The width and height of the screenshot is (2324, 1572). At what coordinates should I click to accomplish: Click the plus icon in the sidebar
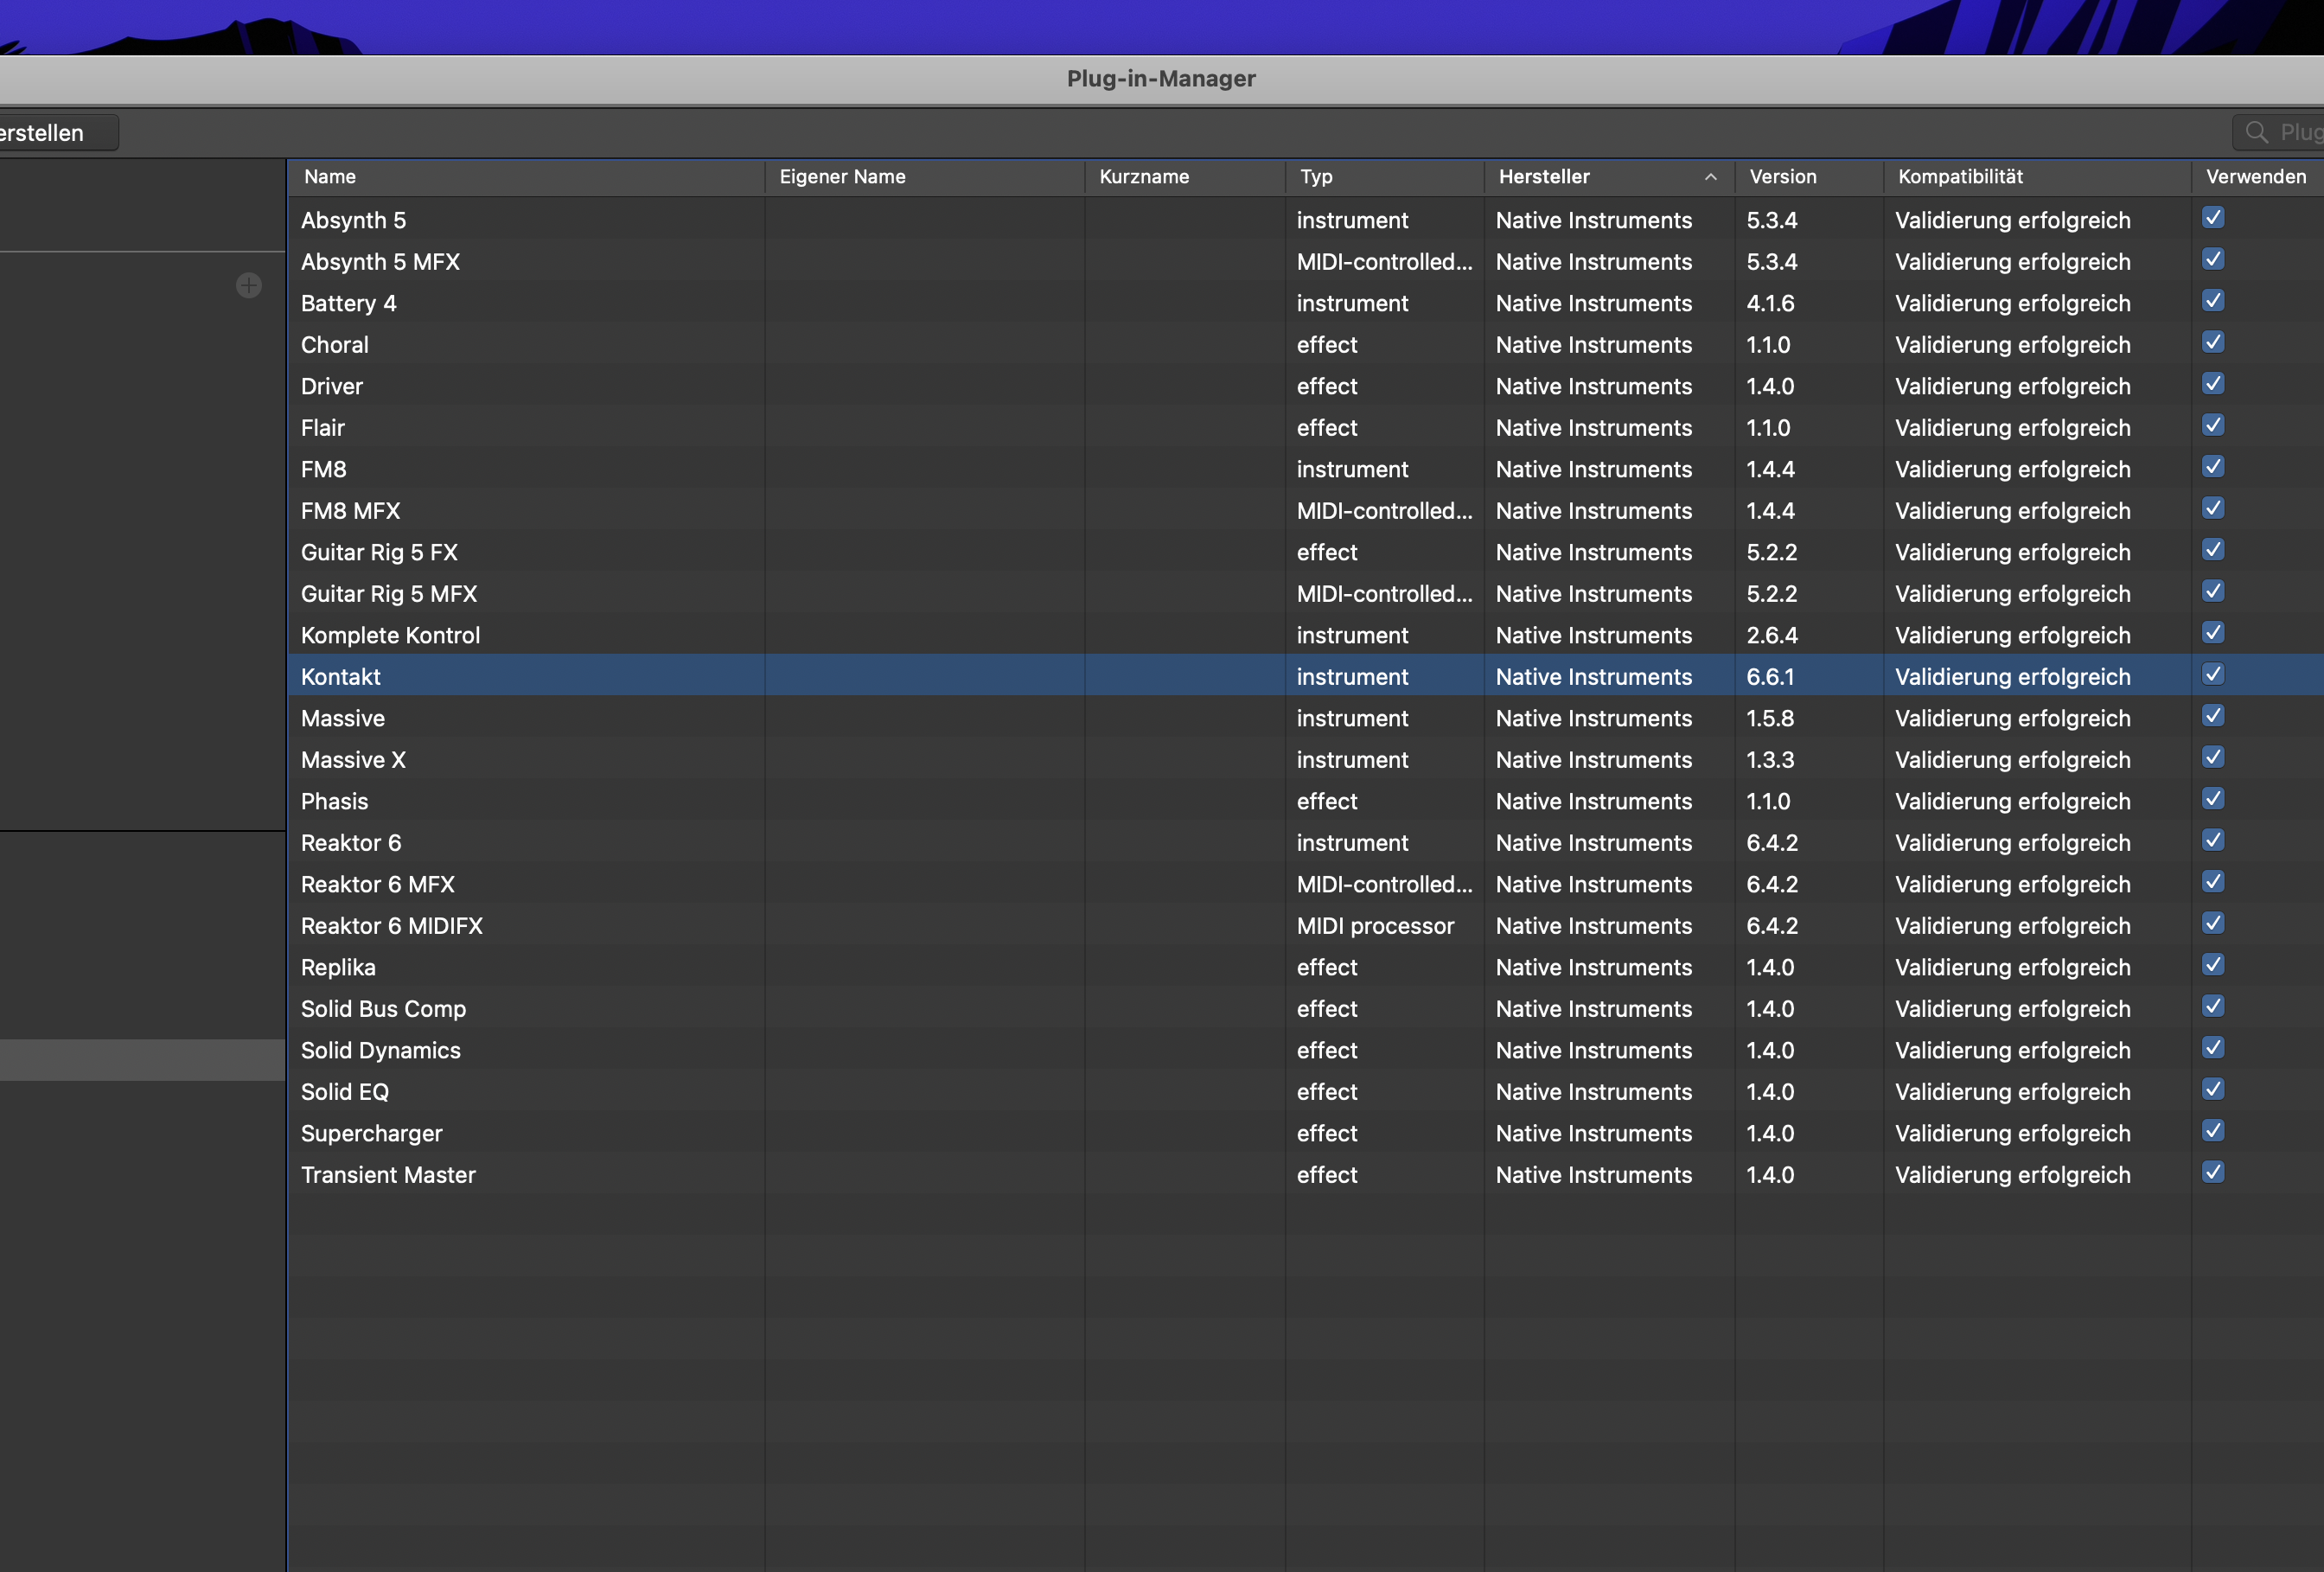249,286
